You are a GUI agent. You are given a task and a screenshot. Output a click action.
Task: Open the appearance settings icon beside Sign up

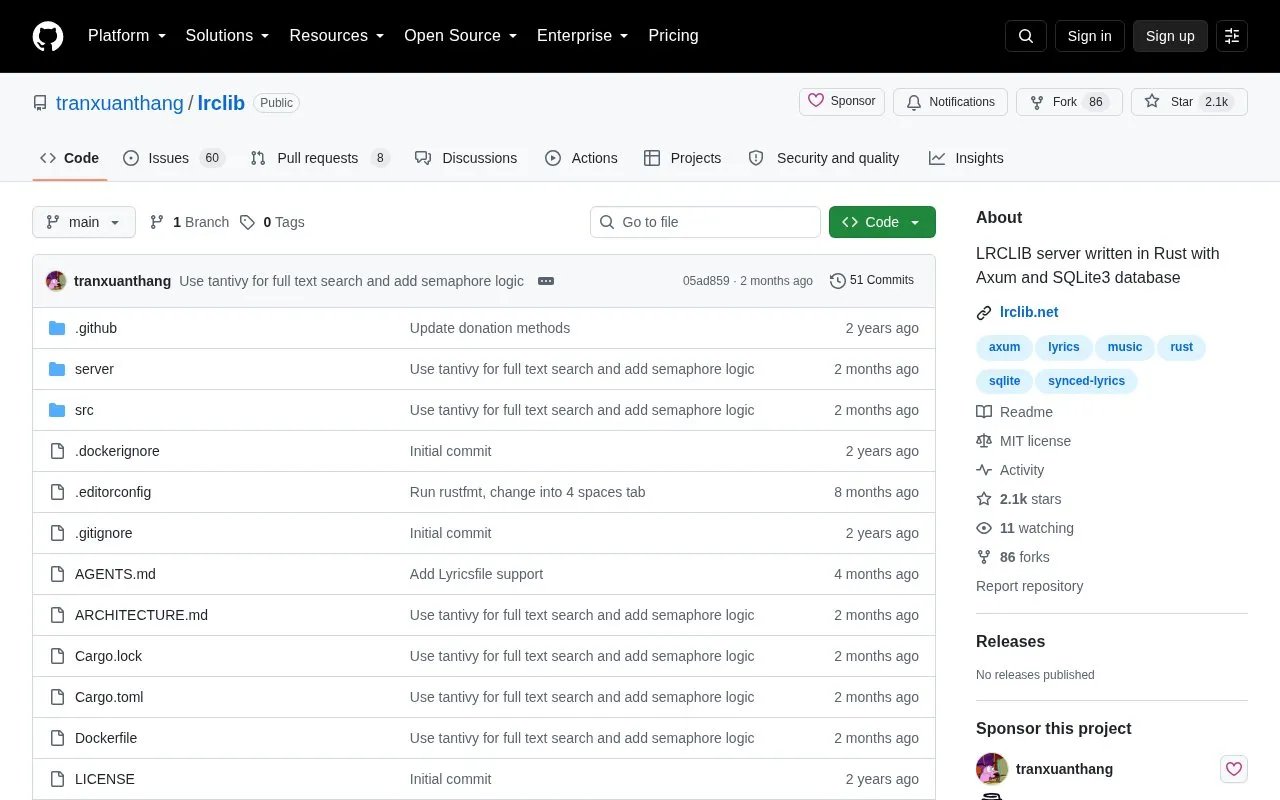point(1232,36)
